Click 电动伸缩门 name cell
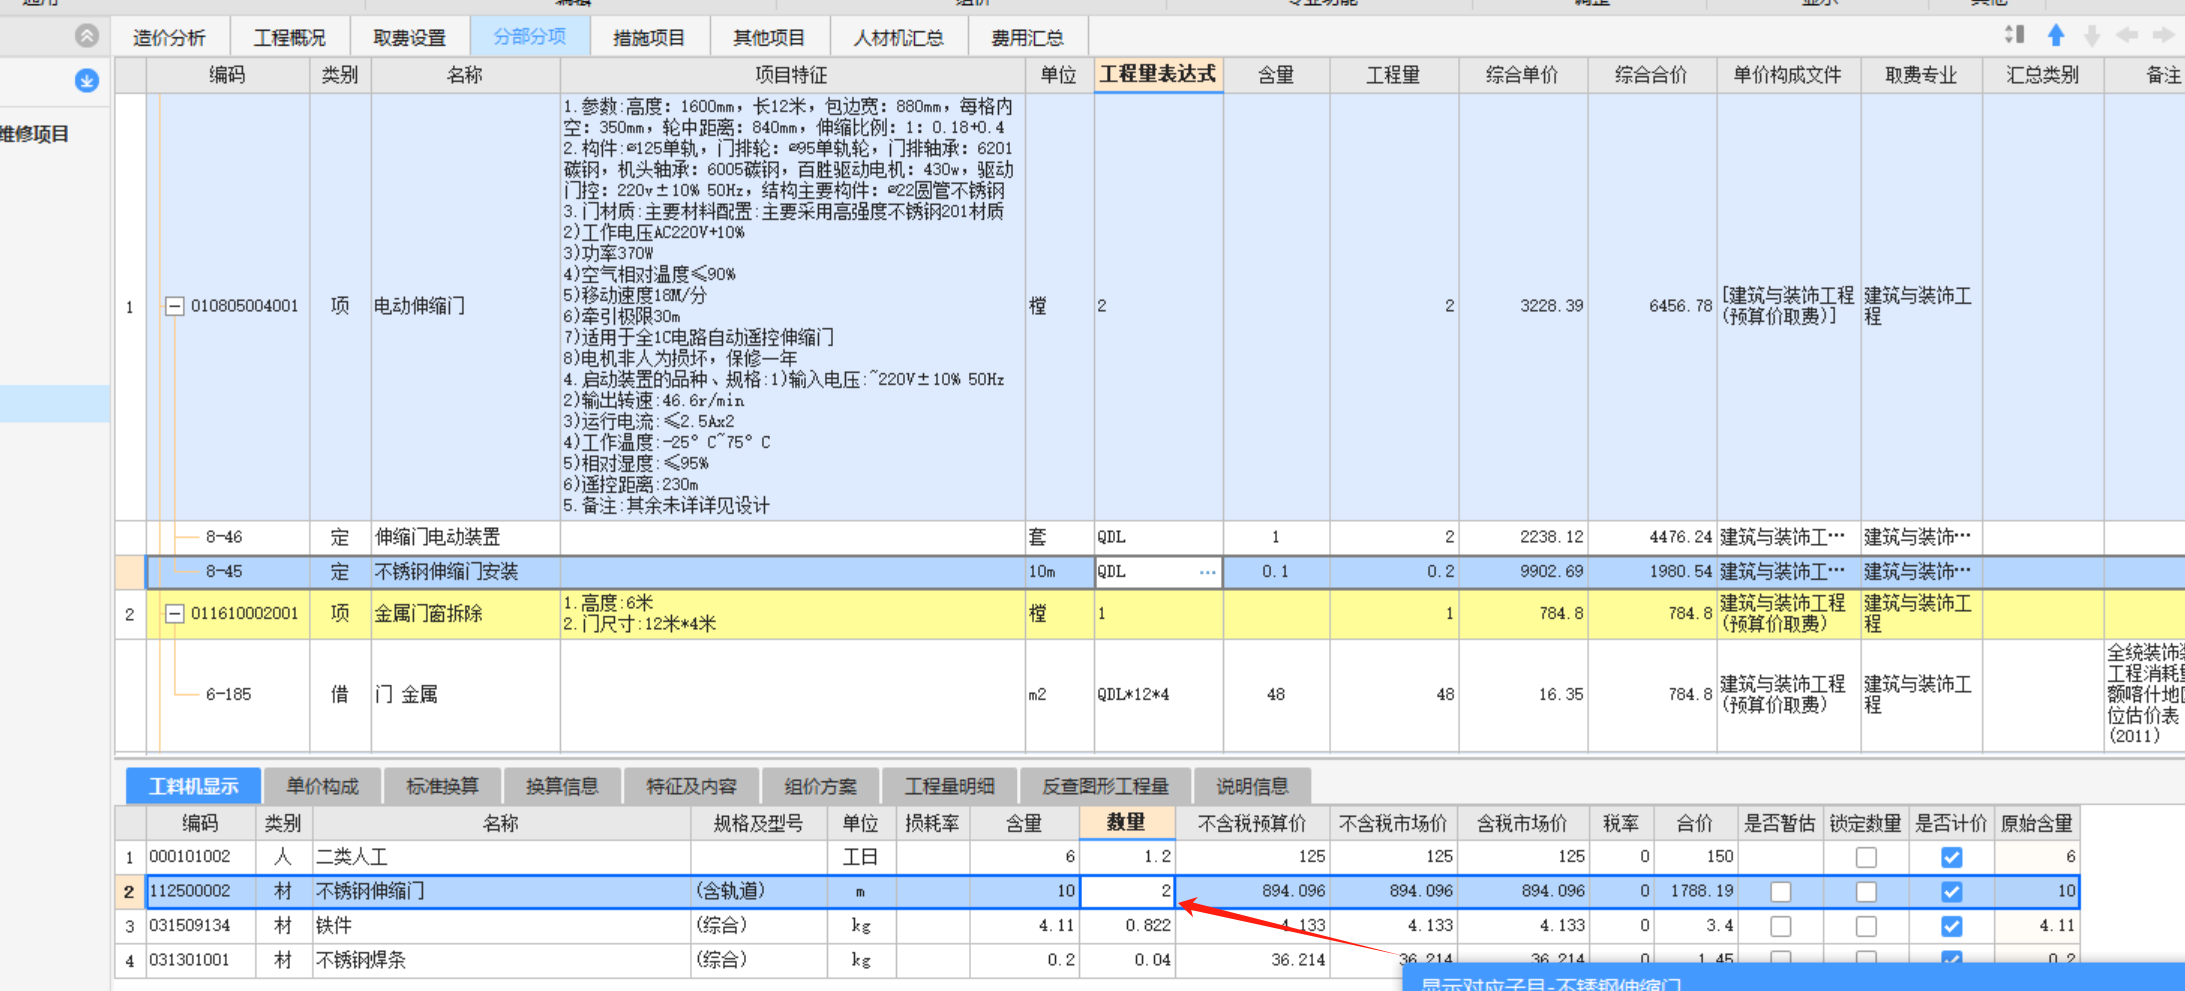This screenshot has width=2185, height=991. pos(465,306)
